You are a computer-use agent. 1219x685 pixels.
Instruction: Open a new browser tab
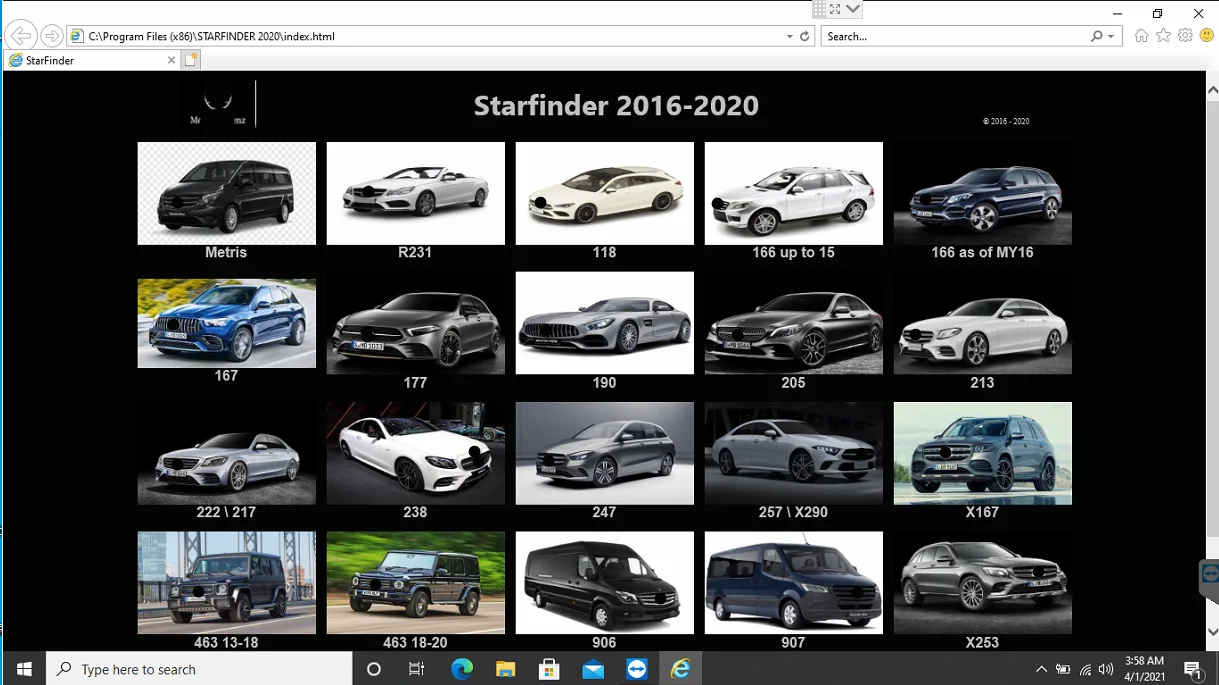point(192,60)
